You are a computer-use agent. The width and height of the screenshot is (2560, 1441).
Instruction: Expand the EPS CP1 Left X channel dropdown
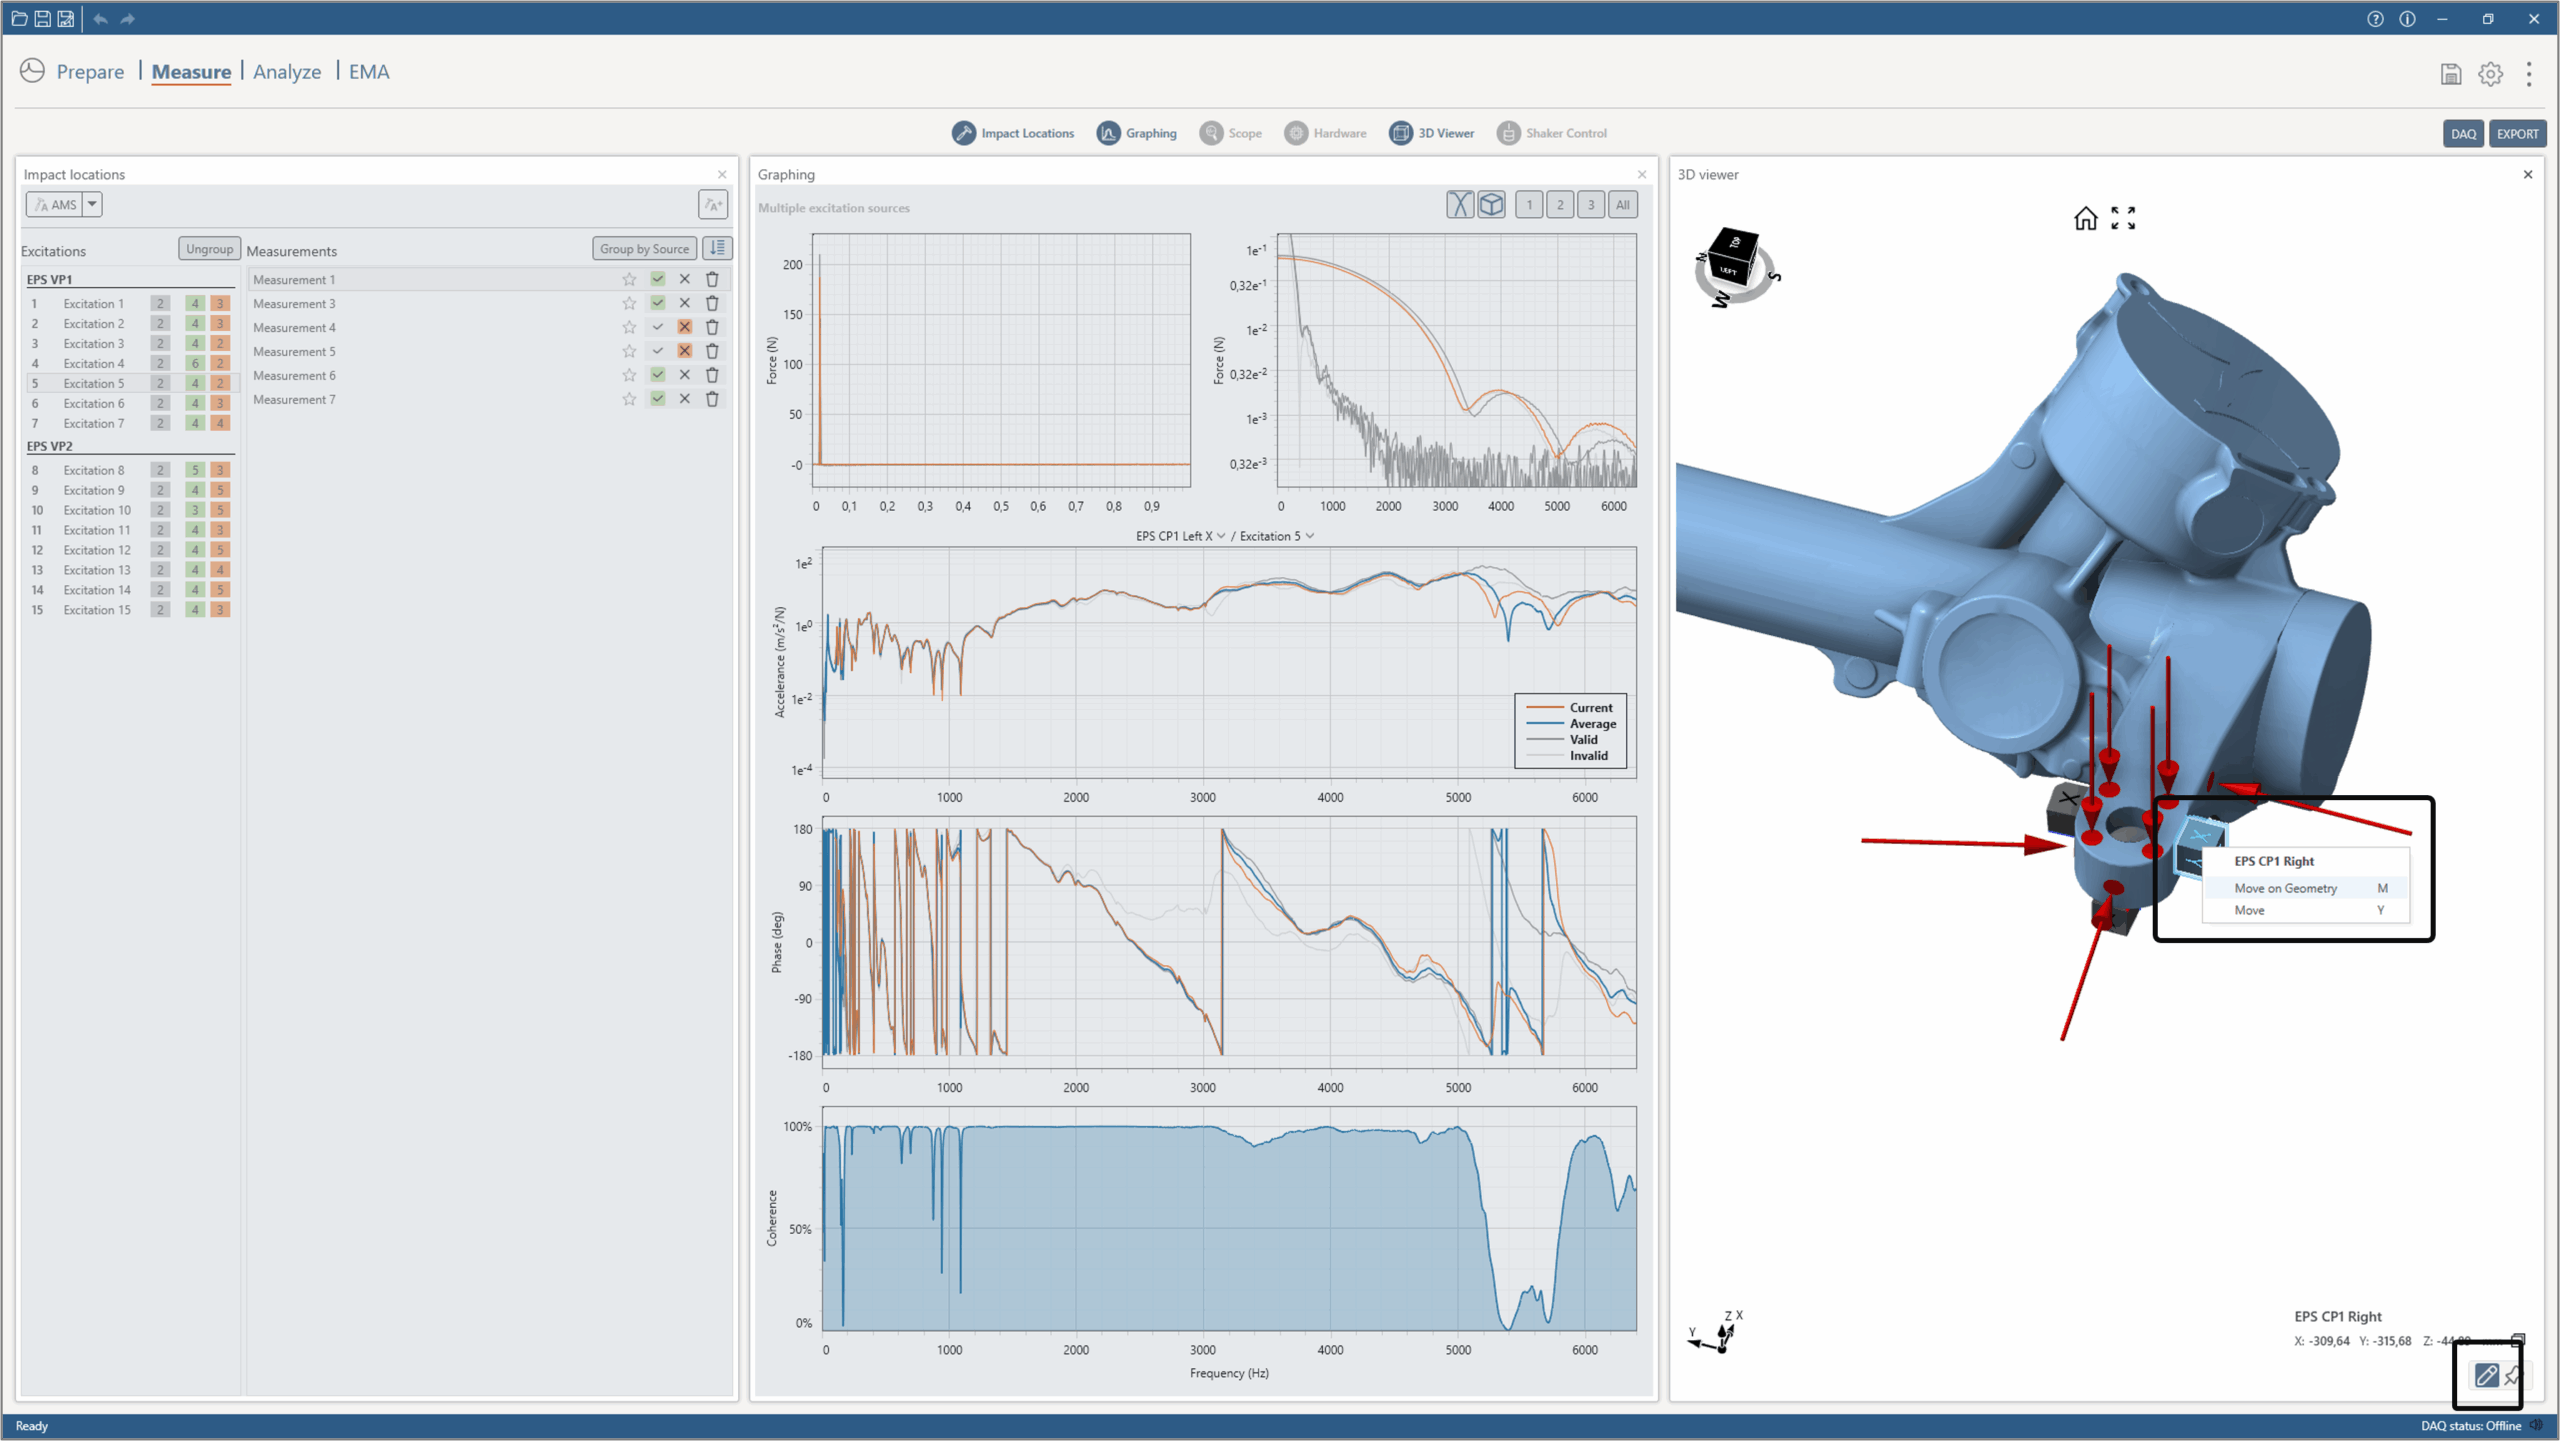1220,536
